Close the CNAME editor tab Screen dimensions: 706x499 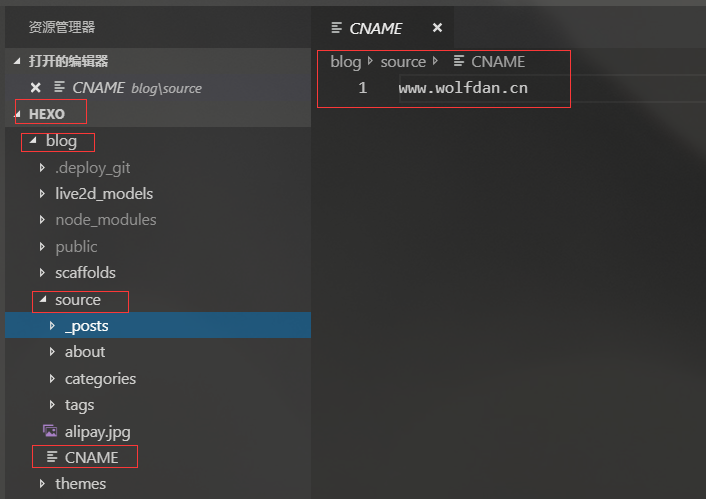[437, 28]
